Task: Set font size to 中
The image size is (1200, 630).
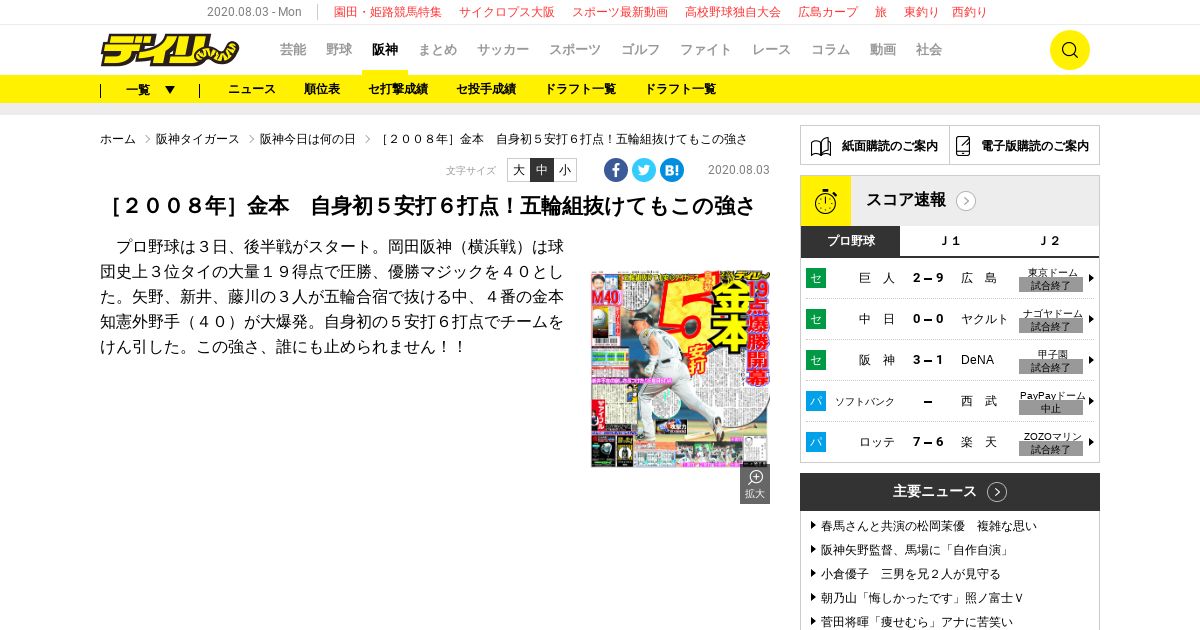Action: [542, 170]
